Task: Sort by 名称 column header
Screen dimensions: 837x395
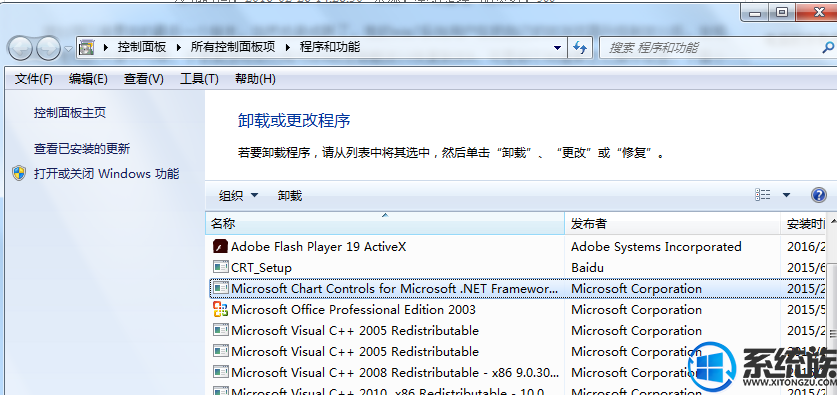Action: (385, 224)
